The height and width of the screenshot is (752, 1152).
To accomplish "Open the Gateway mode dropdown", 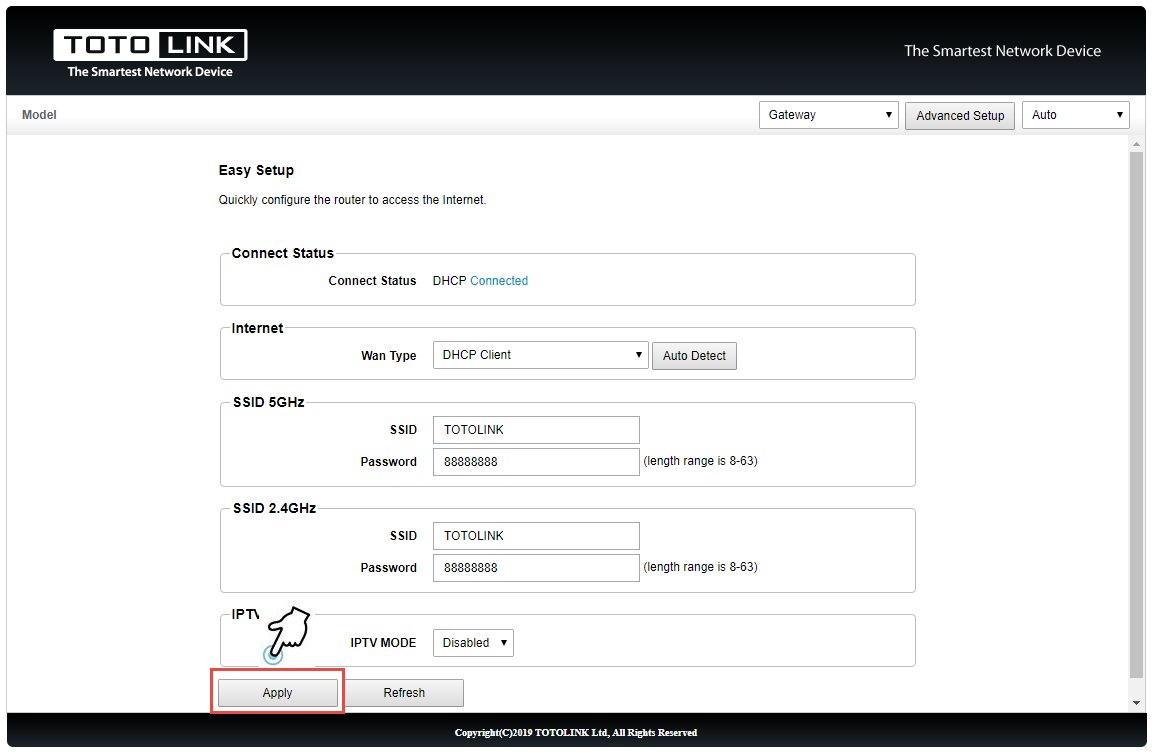I will [x=828, y=115].
